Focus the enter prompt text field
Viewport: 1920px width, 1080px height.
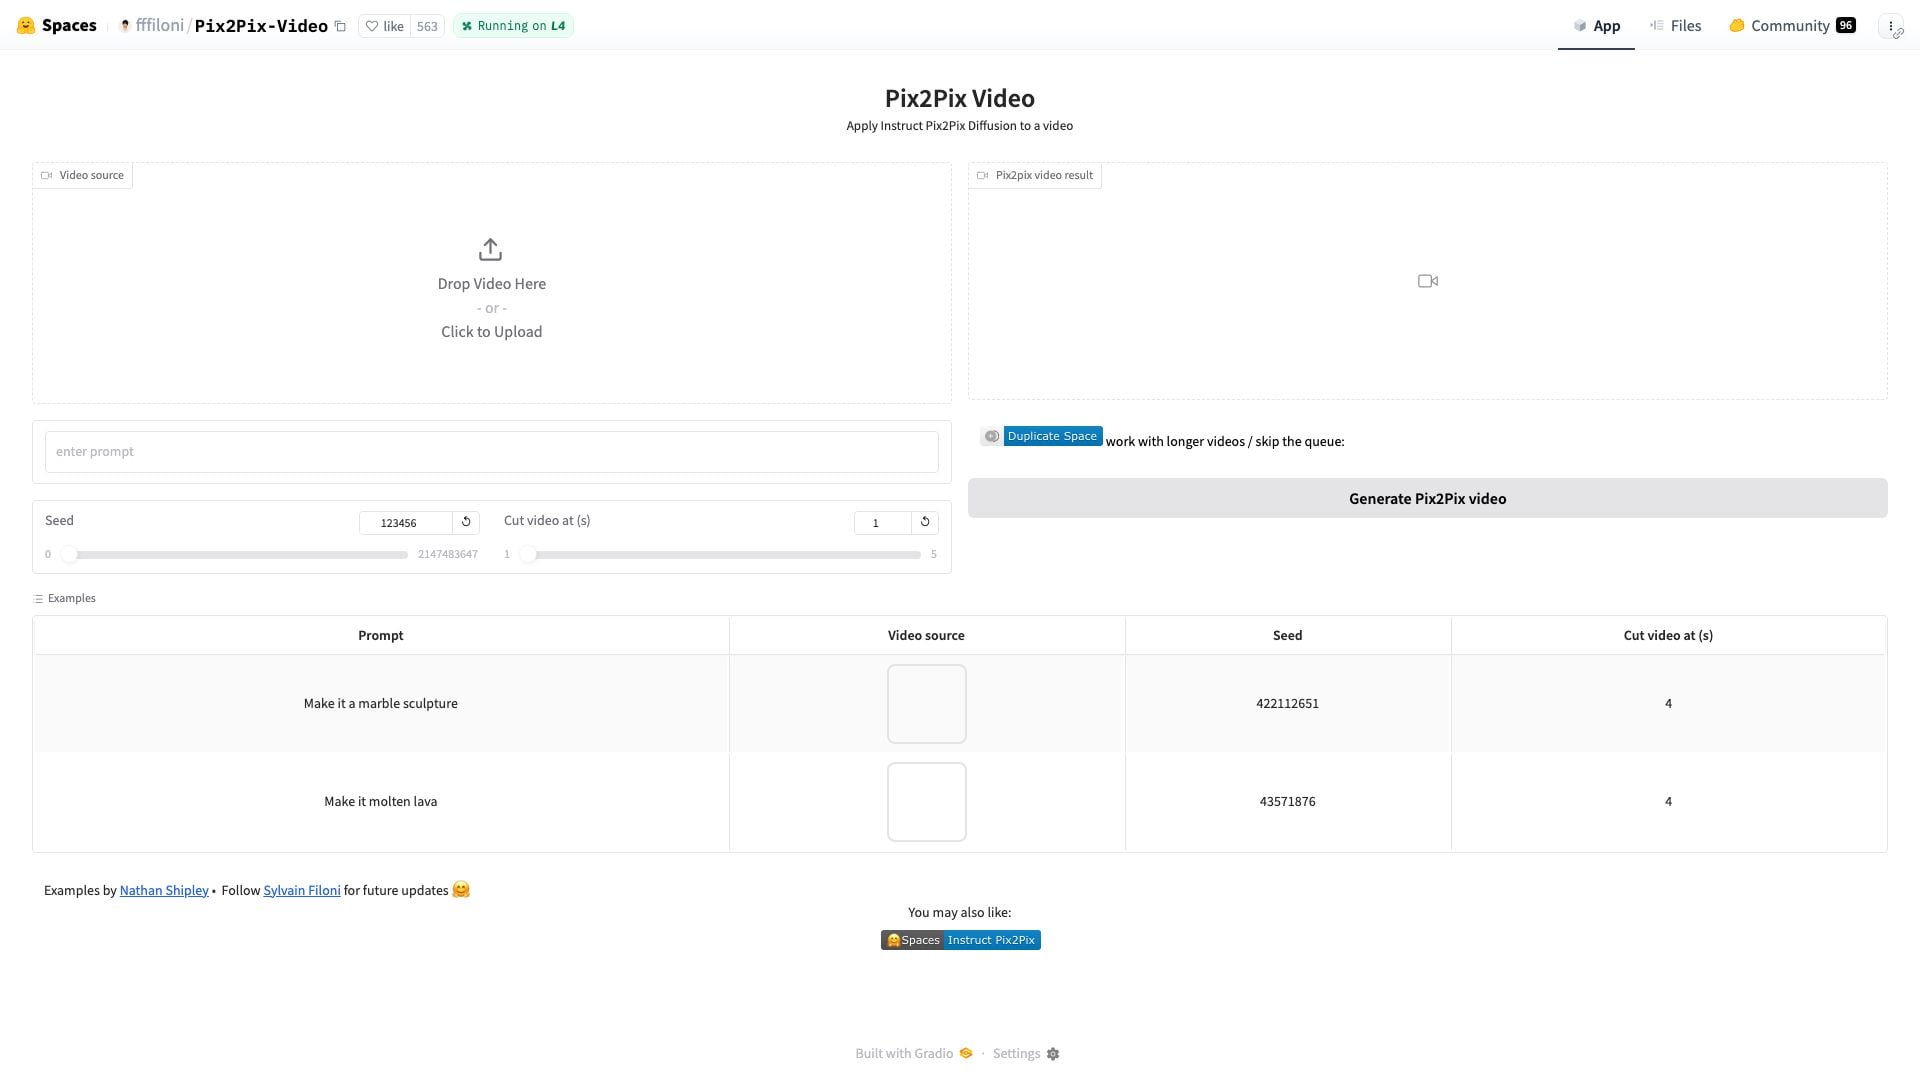tap(491, 452)
